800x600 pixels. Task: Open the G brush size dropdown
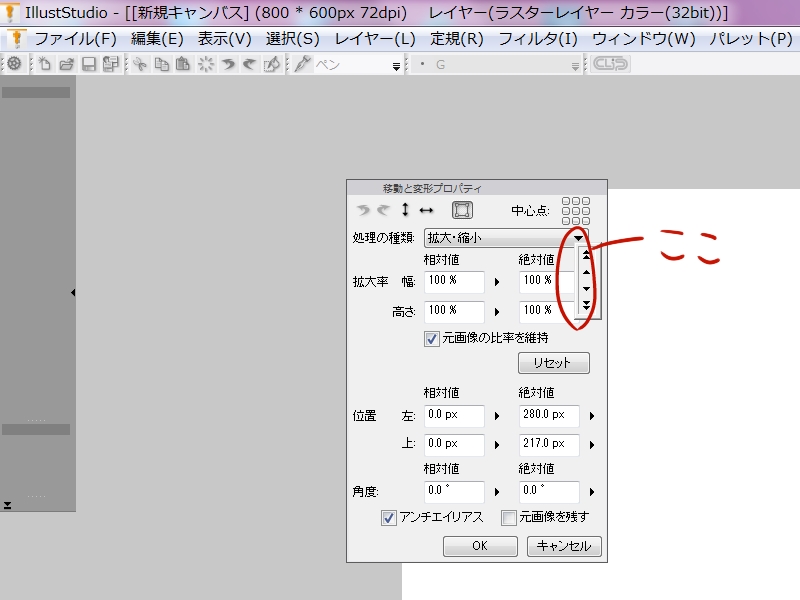575,66
